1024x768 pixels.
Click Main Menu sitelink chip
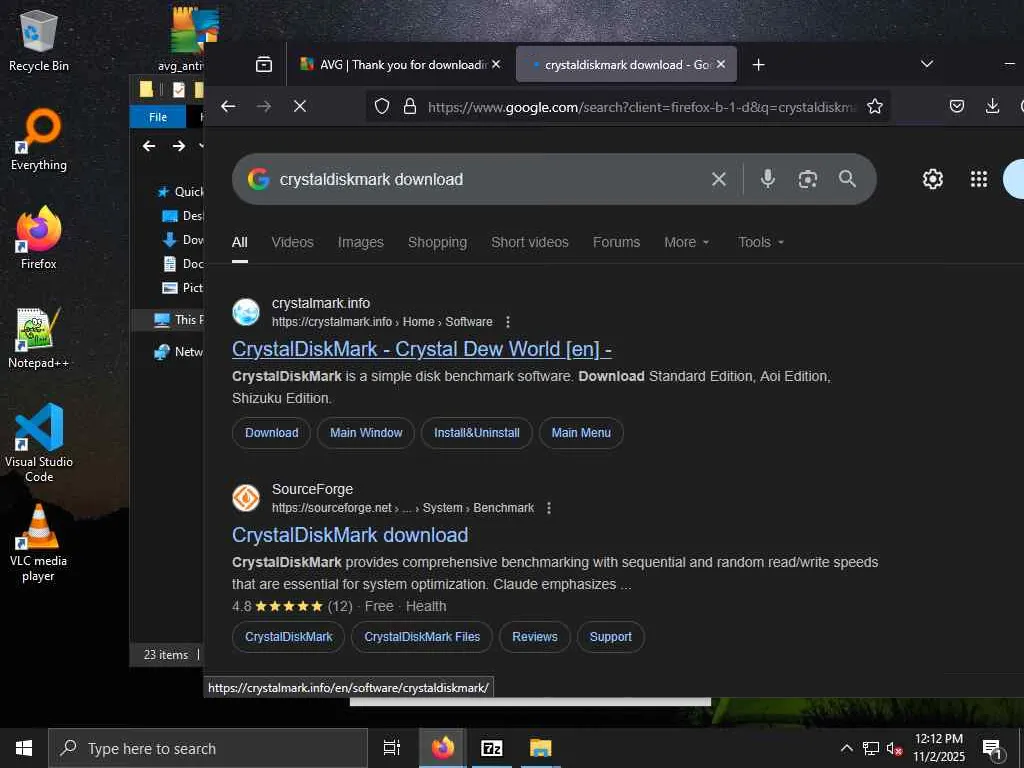pos(581,433)
